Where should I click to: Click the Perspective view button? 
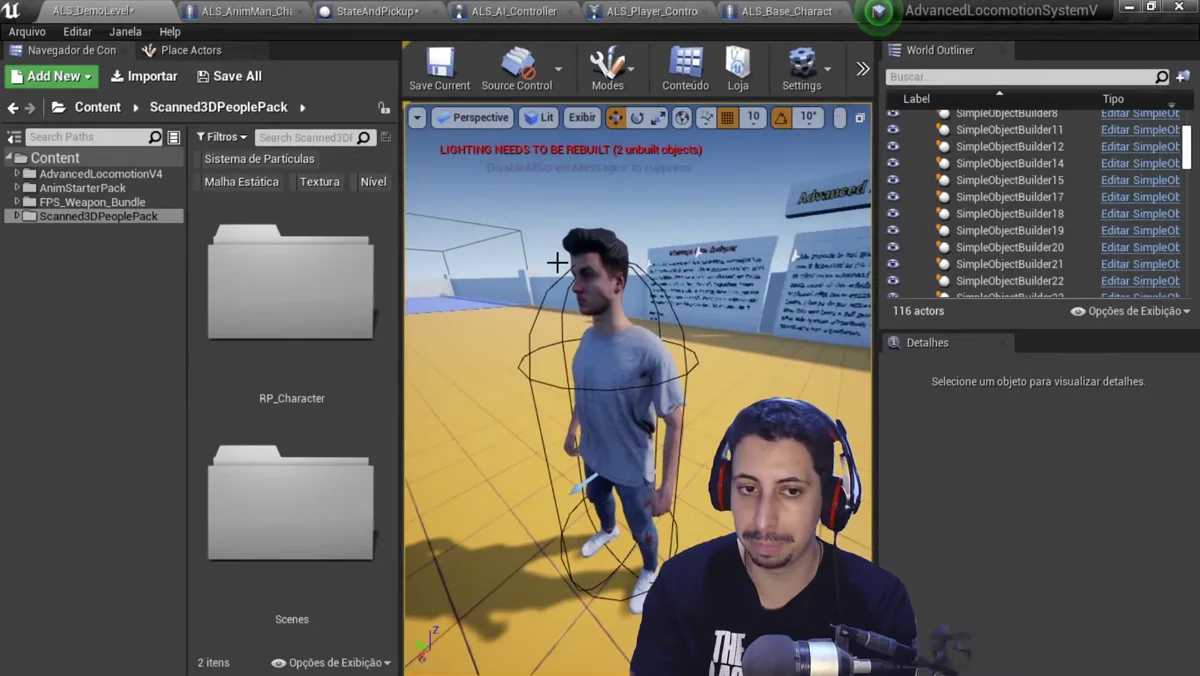[x=472, y=118]
